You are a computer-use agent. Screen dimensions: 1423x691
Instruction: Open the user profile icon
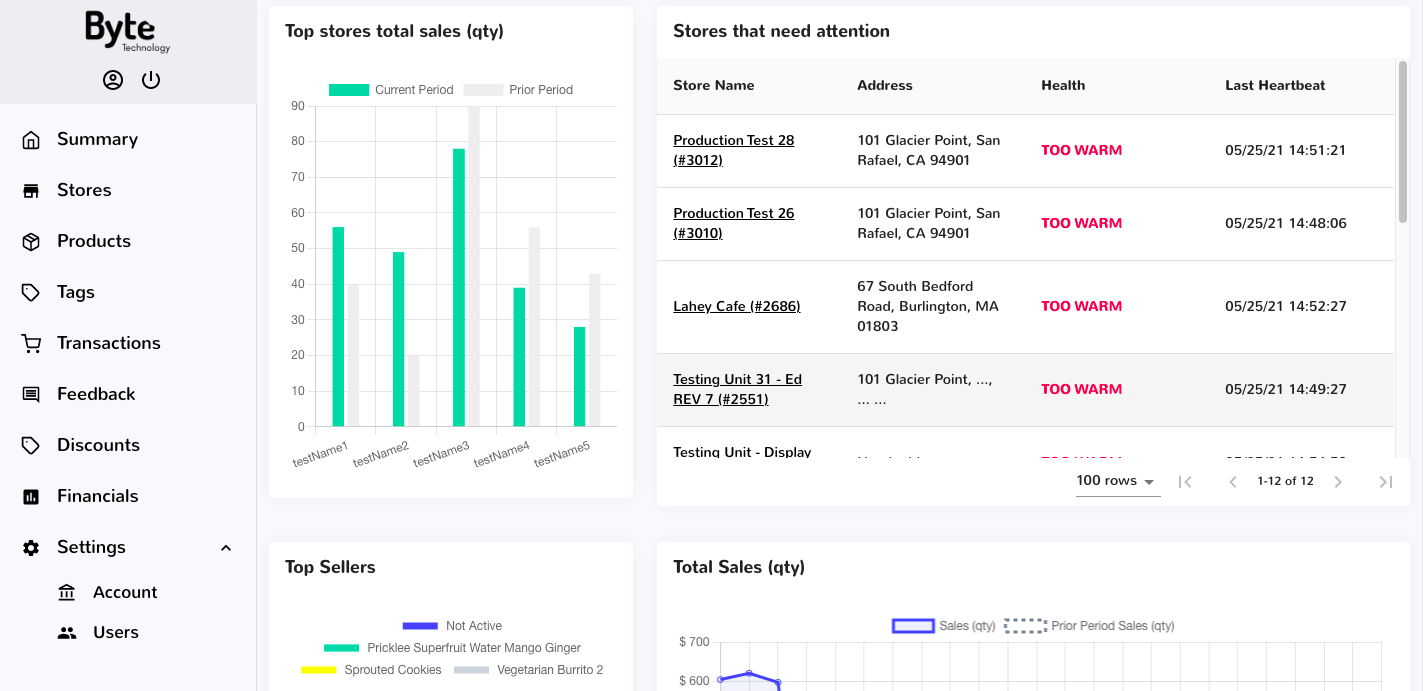(x=113, y=80)
